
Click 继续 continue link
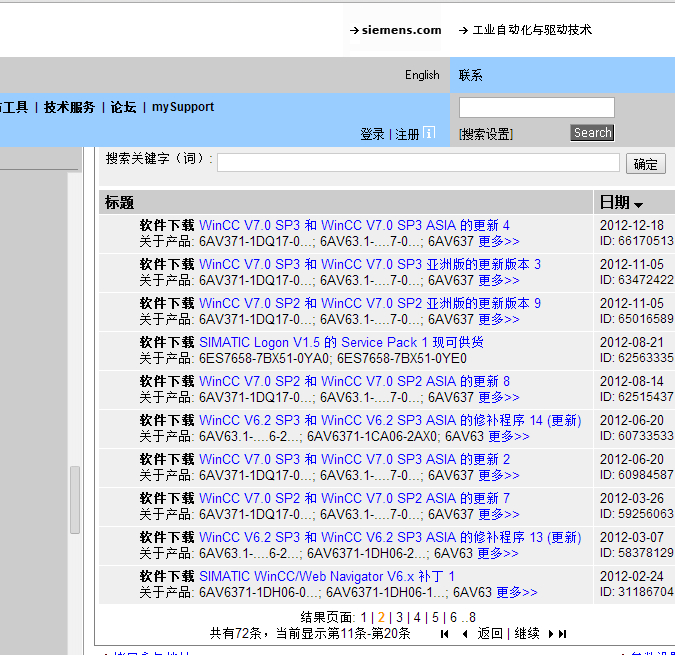point(527,633)
